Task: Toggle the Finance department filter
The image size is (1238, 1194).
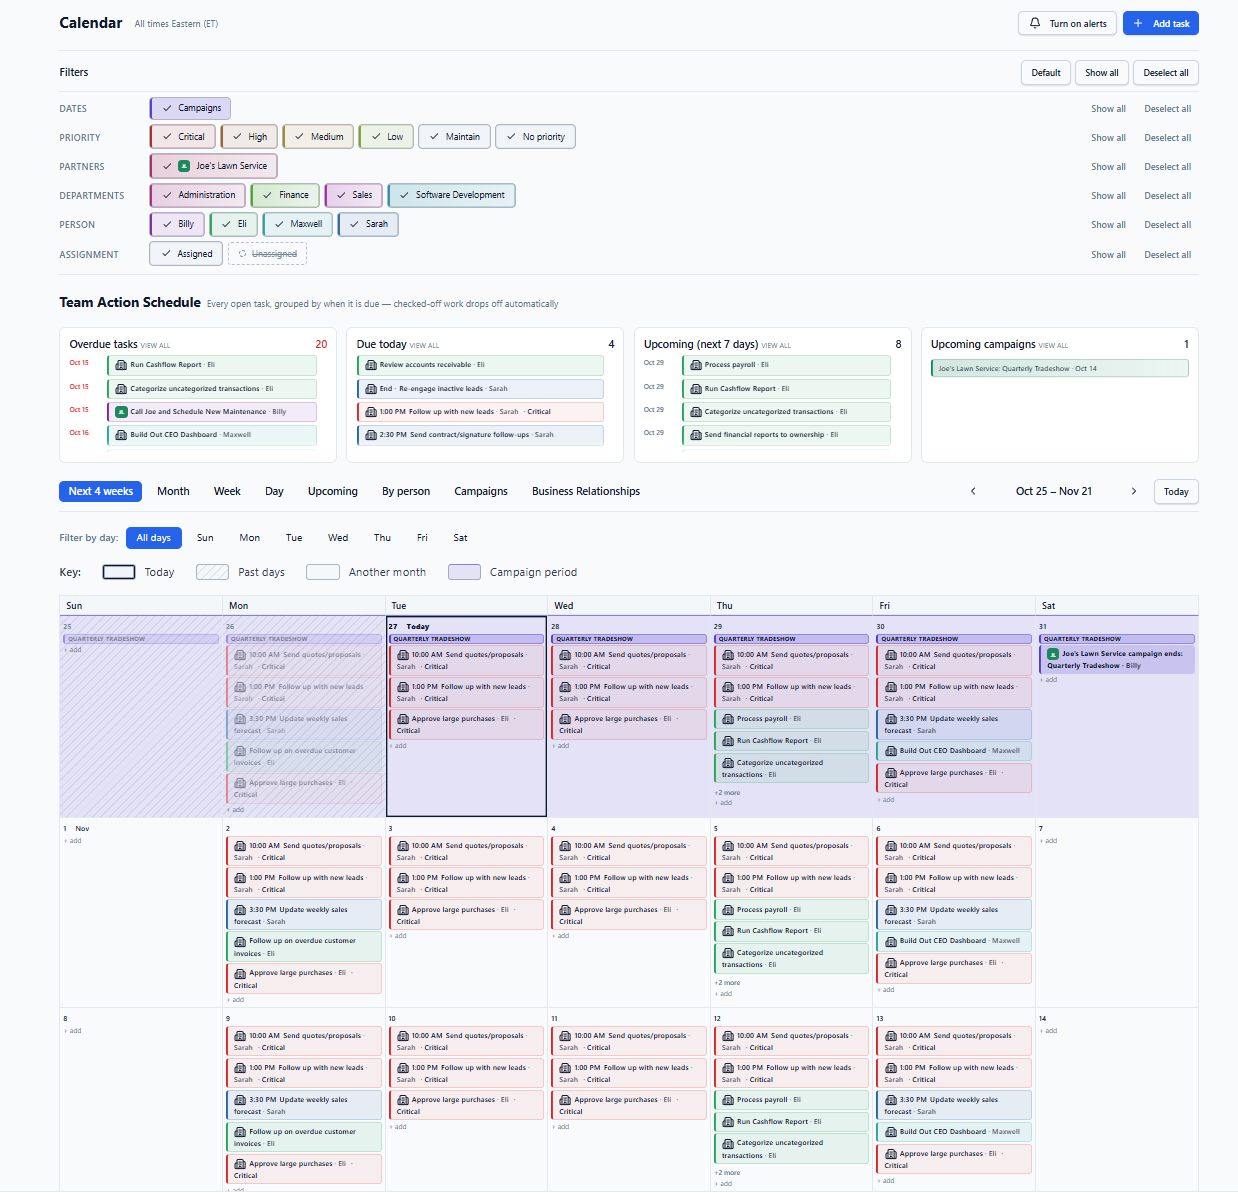Action: tap(285, 195)
